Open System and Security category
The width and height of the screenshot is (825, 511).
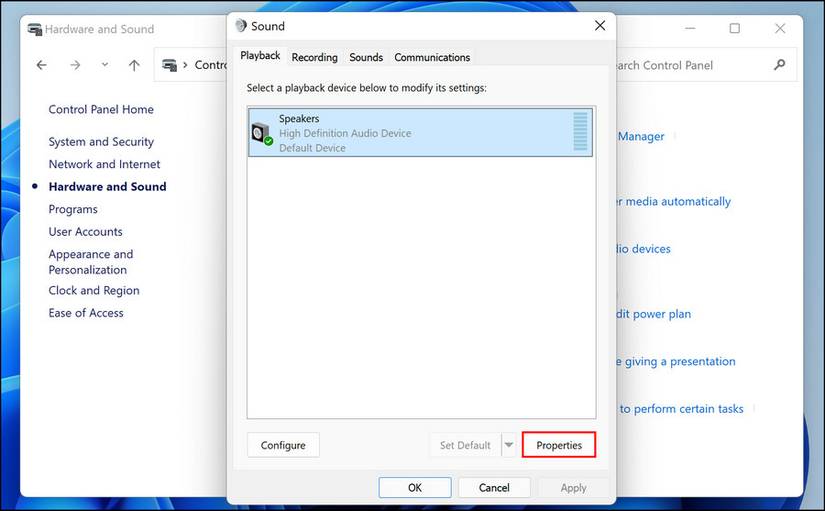tap(101, 142)
